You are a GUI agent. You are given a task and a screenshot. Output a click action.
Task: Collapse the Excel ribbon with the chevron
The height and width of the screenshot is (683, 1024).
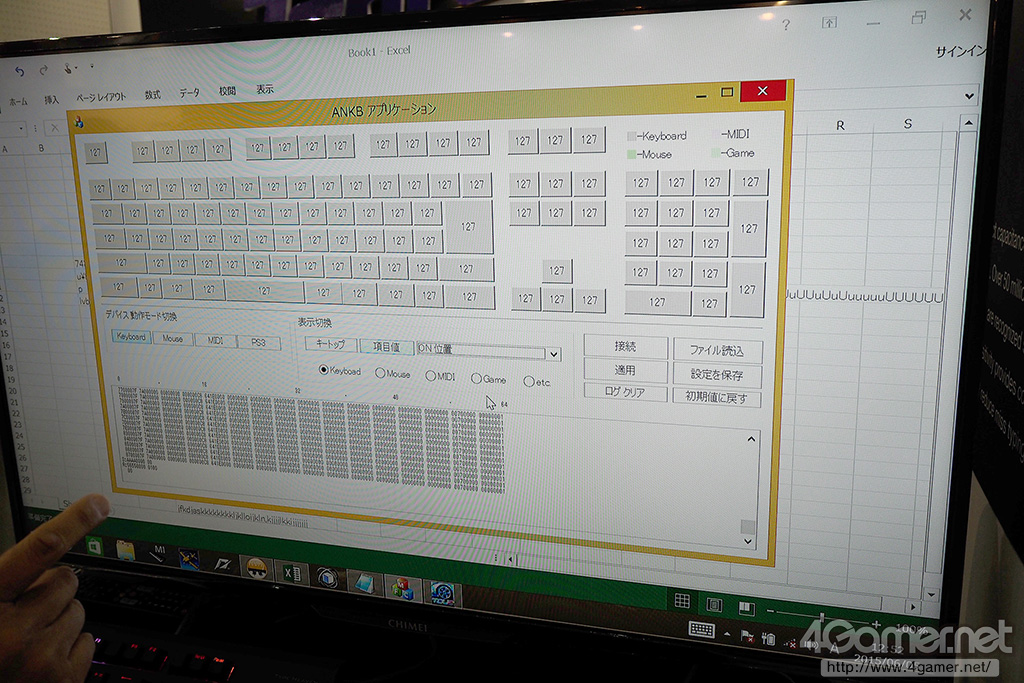click(x=969, y=96)
